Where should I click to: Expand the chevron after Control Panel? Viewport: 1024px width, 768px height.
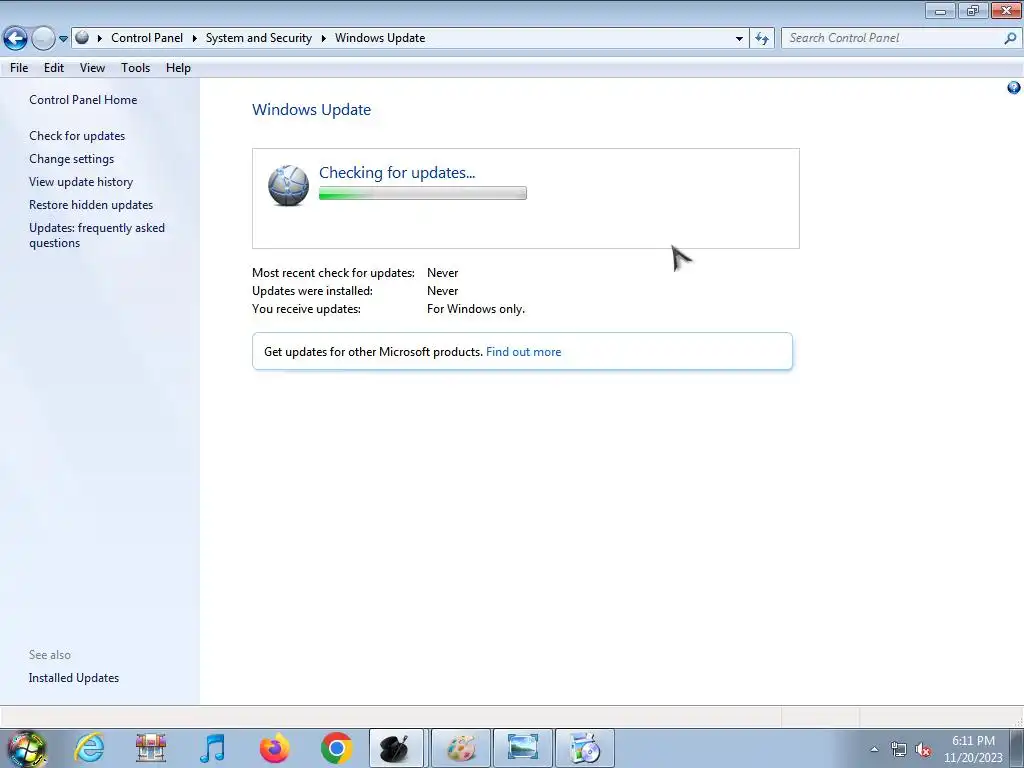[x=195, y=39]
